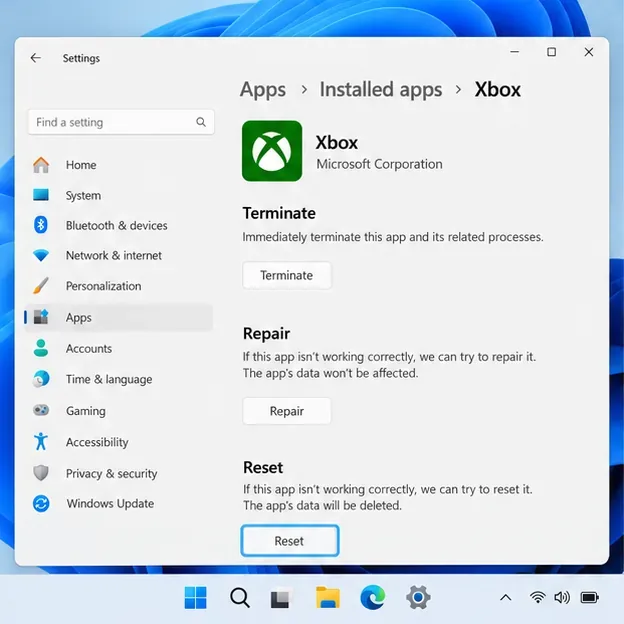Open Home settings page

(119, 165)
